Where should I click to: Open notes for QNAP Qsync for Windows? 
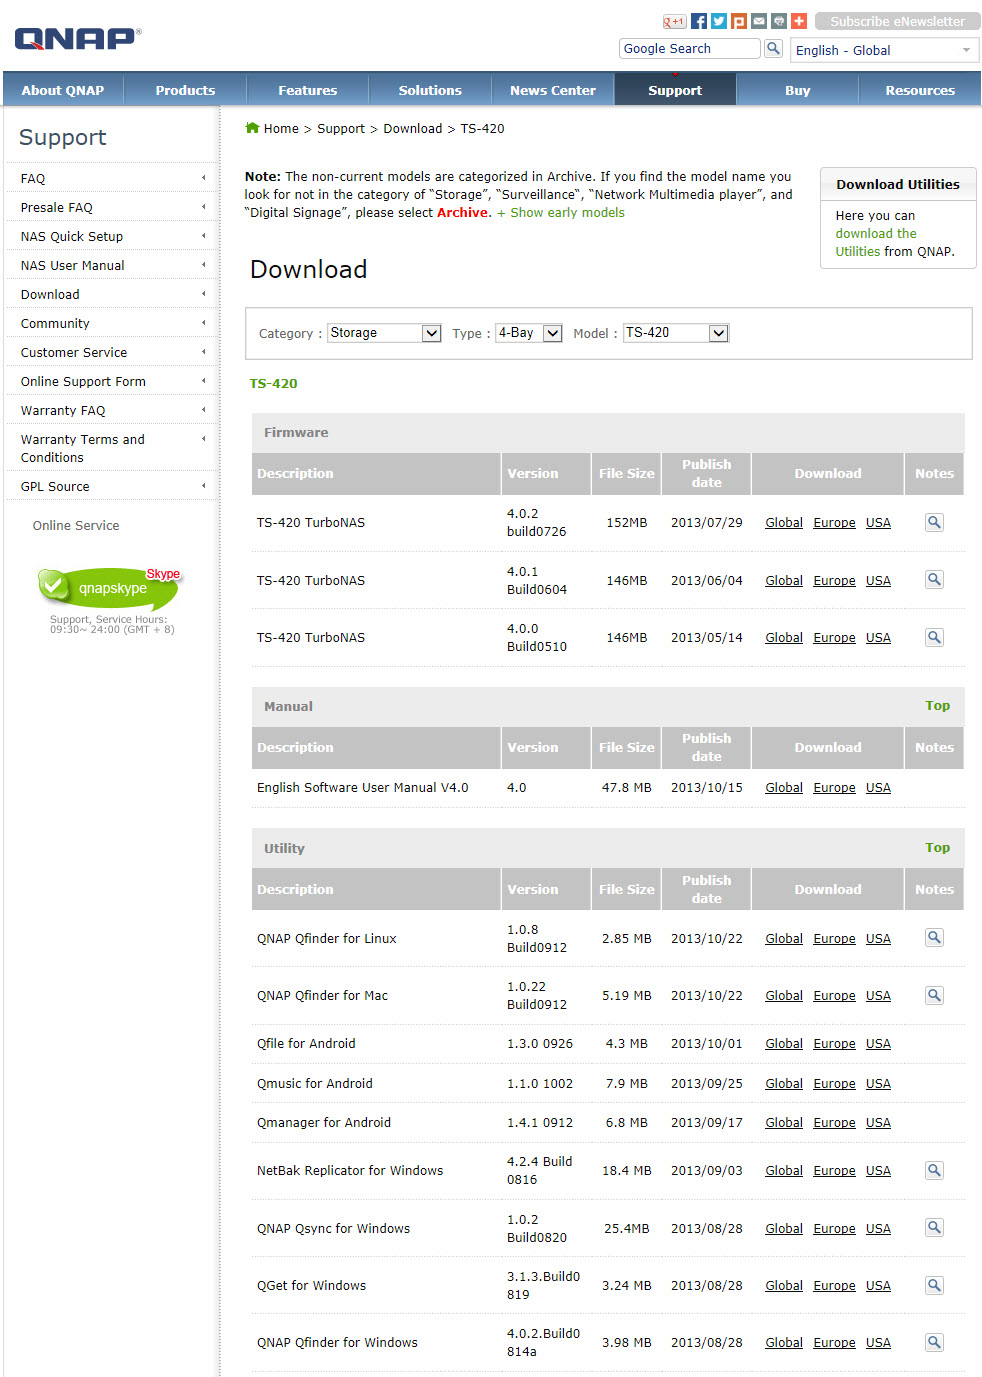pos(934,1228)
